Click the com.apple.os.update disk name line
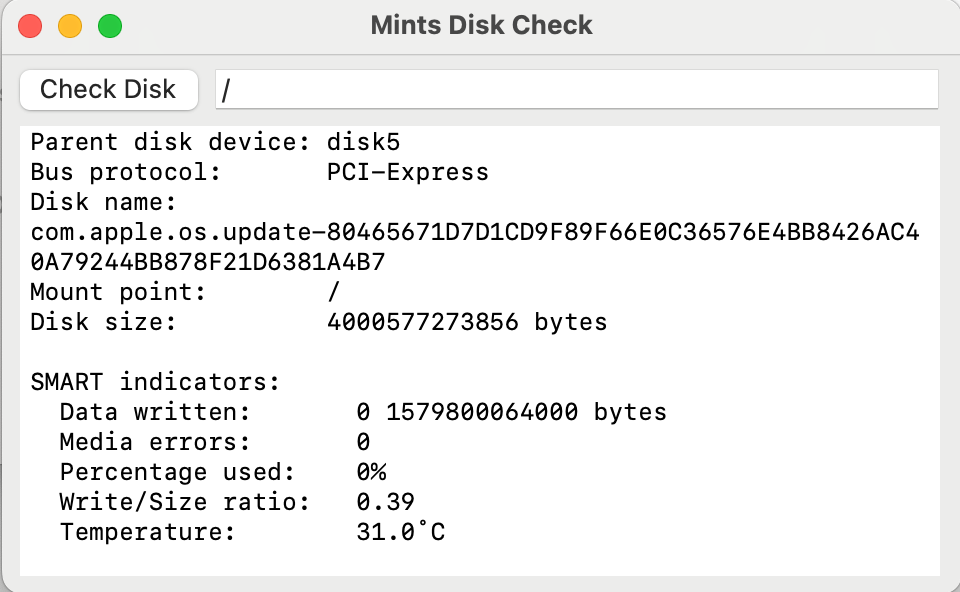This screenshot has width=960, height=592. pos(474,232)
